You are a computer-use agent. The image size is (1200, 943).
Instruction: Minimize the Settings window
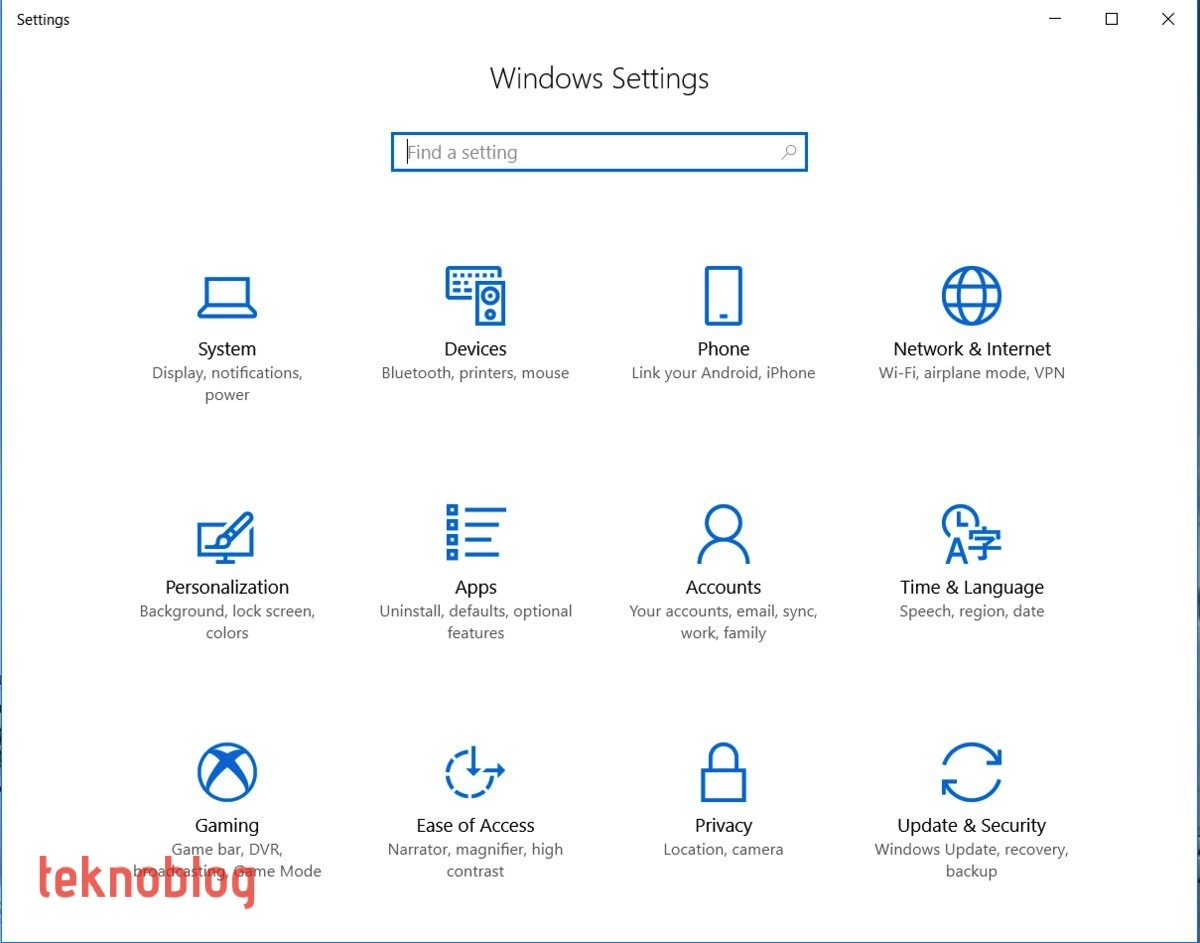point(1054,19)
